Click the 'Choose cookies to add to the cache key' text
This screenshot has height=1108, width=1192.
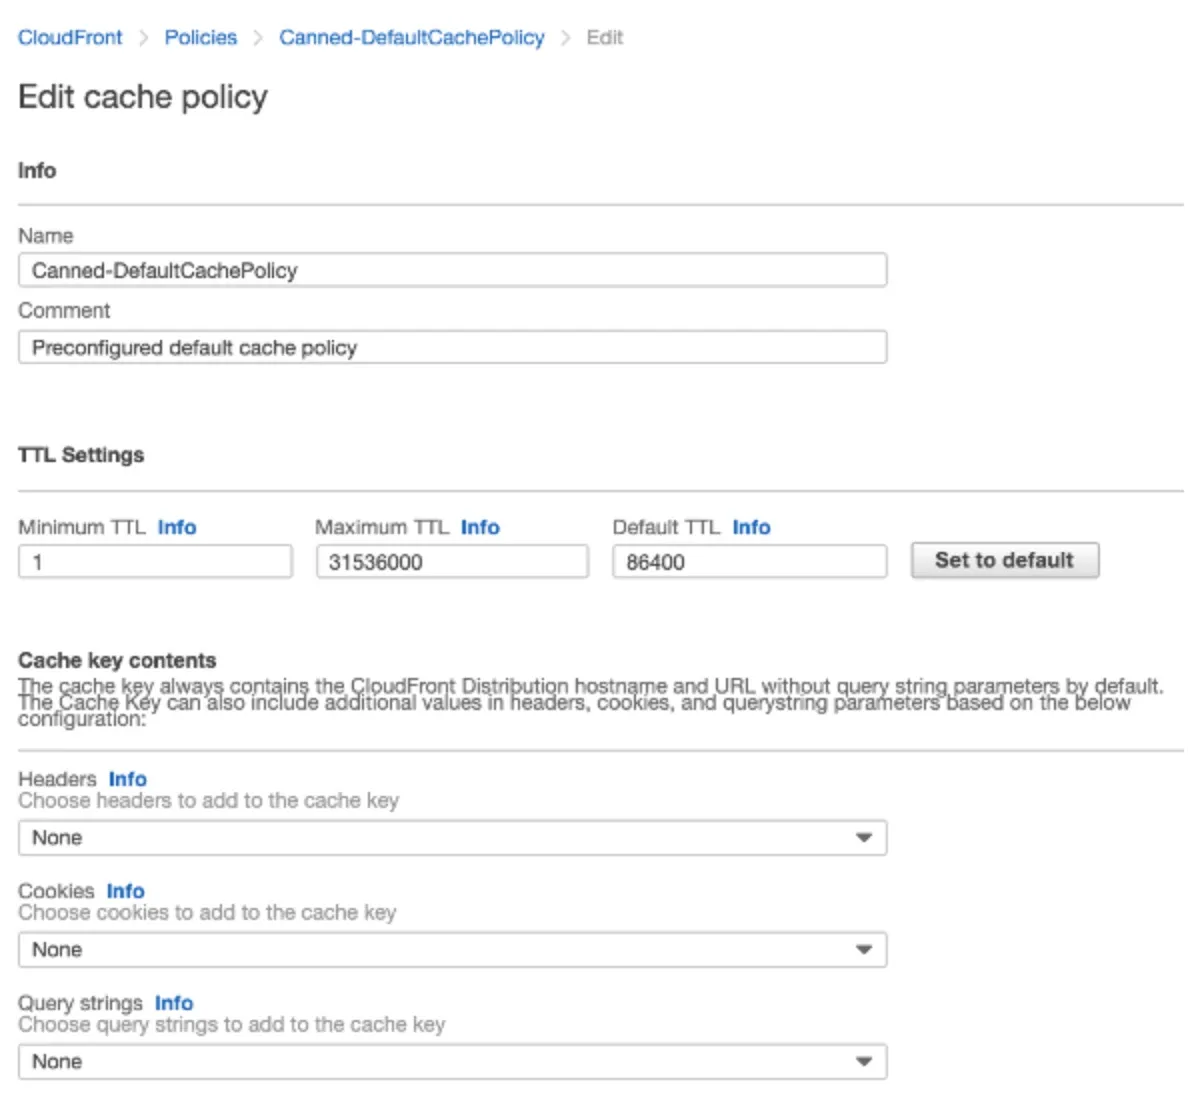(207, 912)
